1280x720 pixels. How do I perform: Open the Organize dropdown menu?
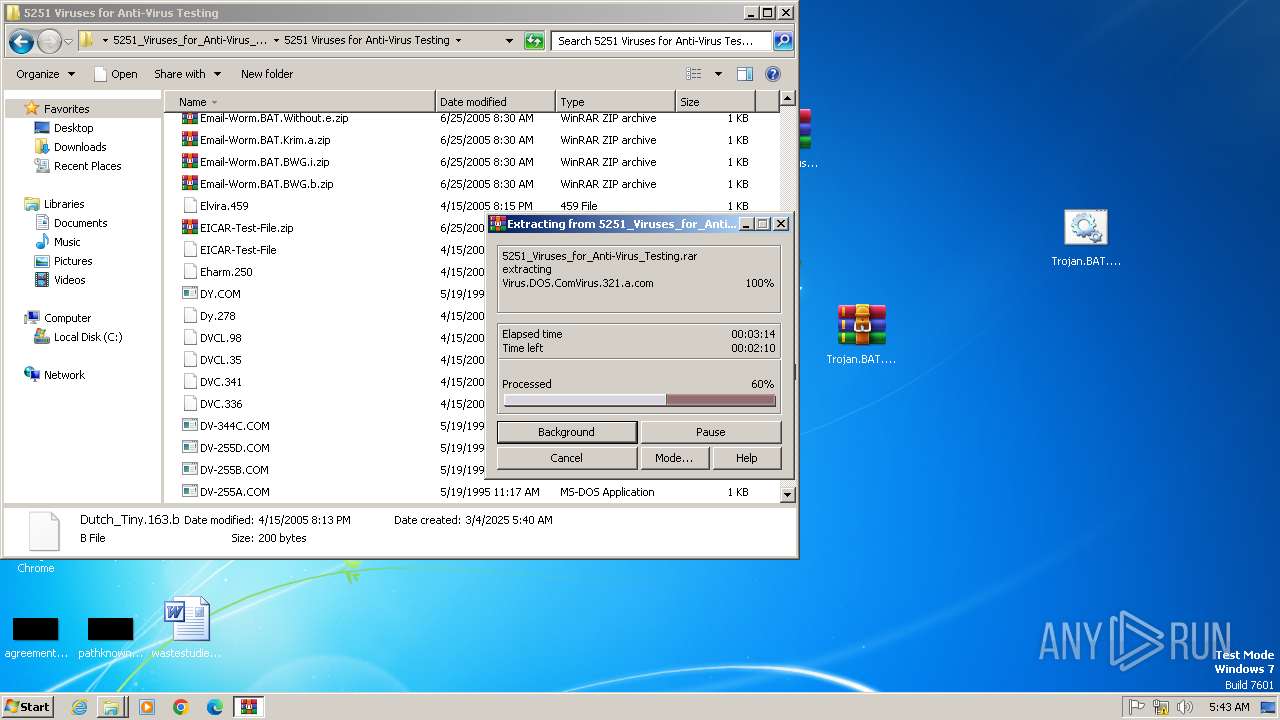[45, 74]
